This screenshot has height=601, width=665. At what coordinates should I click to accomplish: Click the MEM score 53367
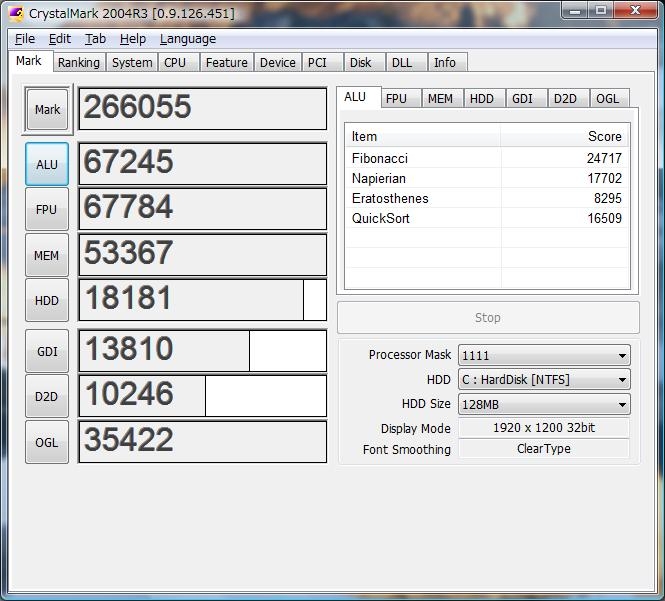[x=203, y=254]
